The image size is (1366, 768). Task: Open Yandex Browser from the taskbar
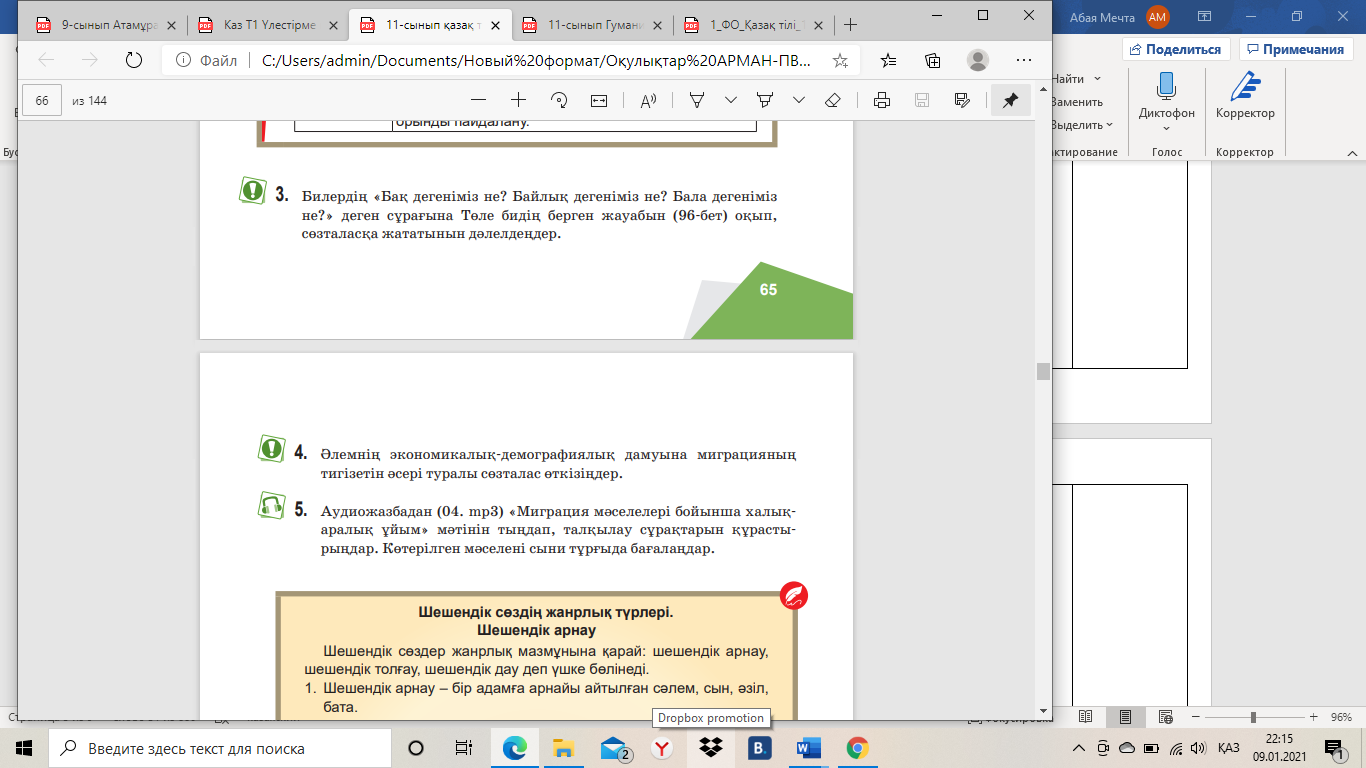coord(662,748)
